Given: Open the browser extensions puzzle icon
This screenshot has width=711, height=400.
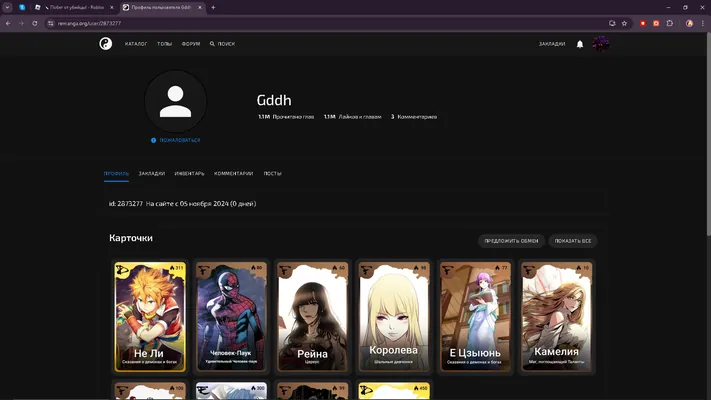Looking at the screenshot, I should (x=670, y=23).
